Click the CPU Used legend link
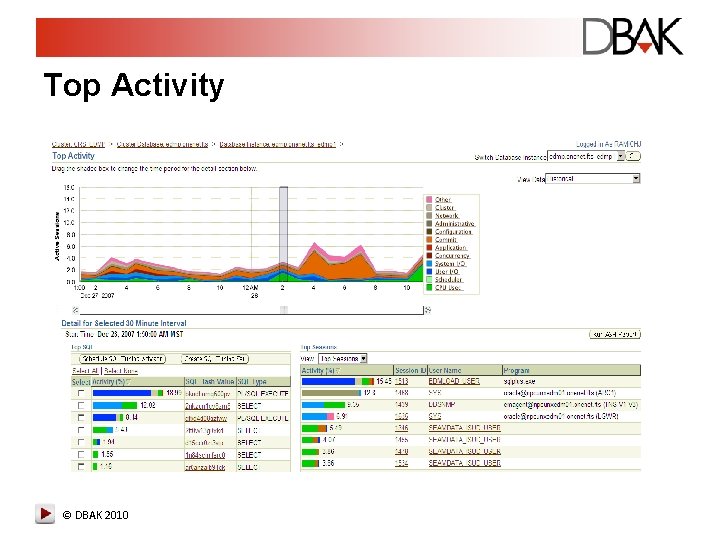This screenshot has width=720, height=540. 449,287
